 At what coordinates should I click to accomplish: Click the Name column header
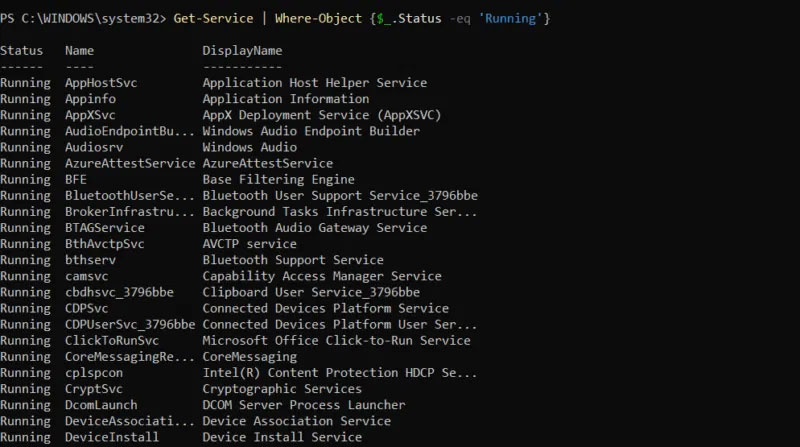[79, 50]
